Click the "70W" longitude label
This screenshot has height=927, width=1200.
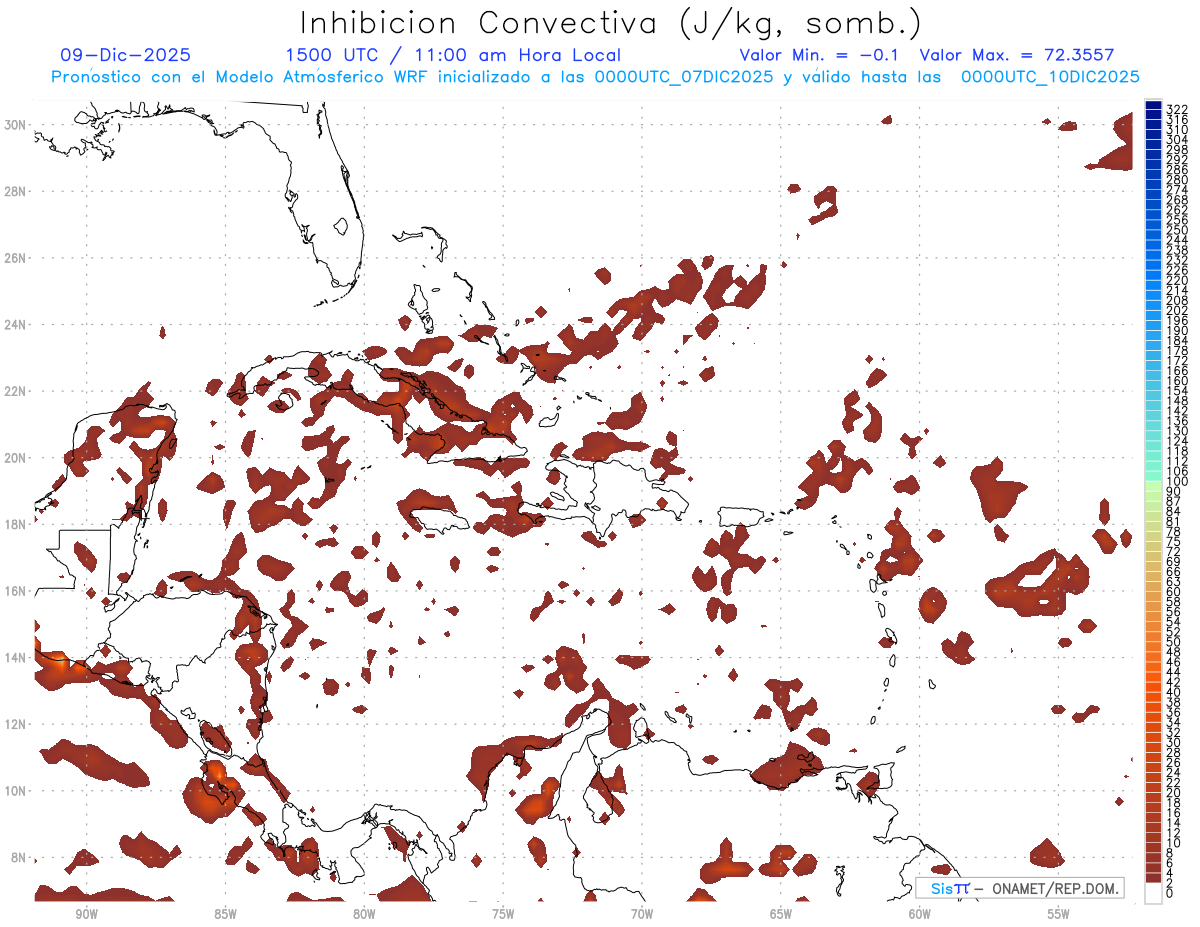[x=642, y=914]
